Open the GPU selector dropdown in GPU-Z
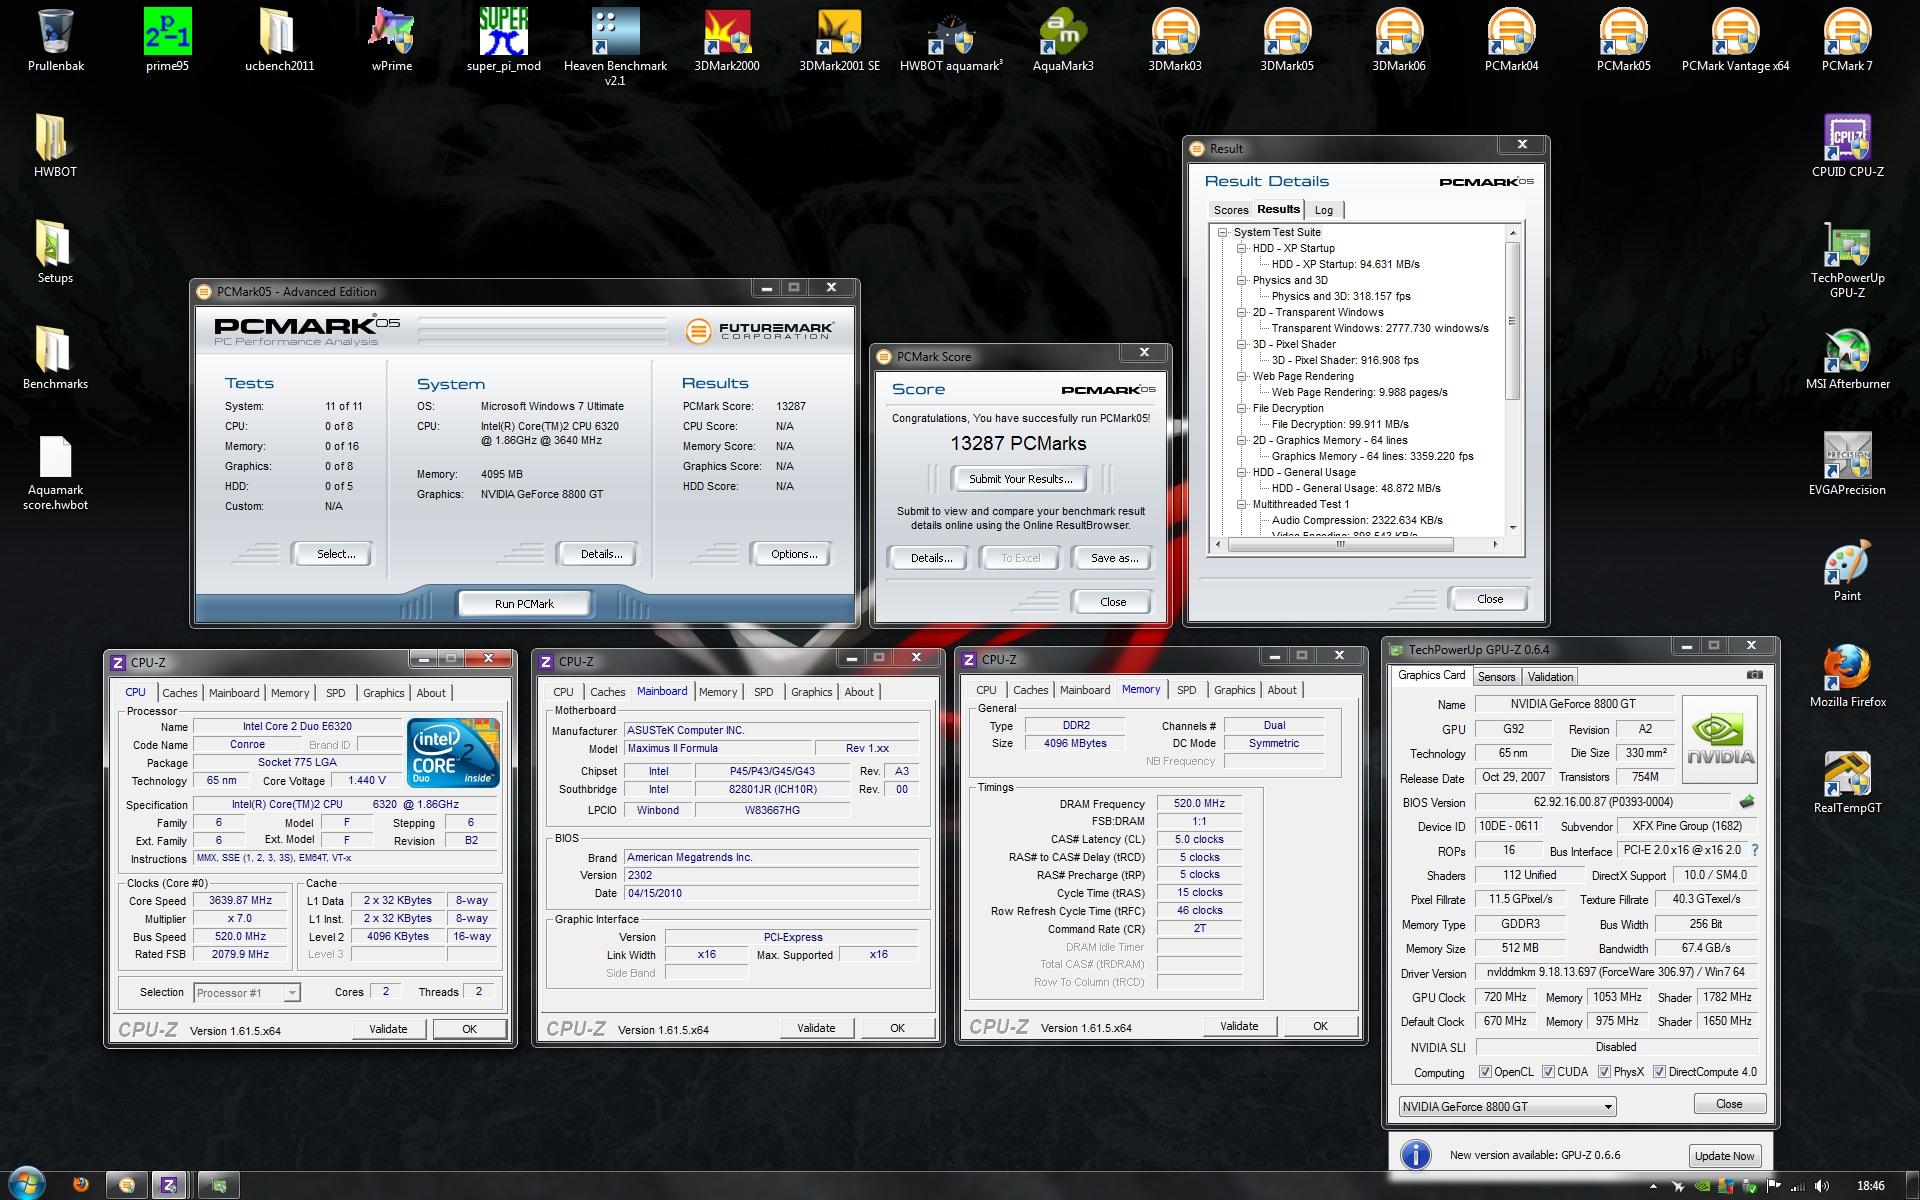The height and width of the screenshot is (1200, 1920). tap(1507, 1106)
